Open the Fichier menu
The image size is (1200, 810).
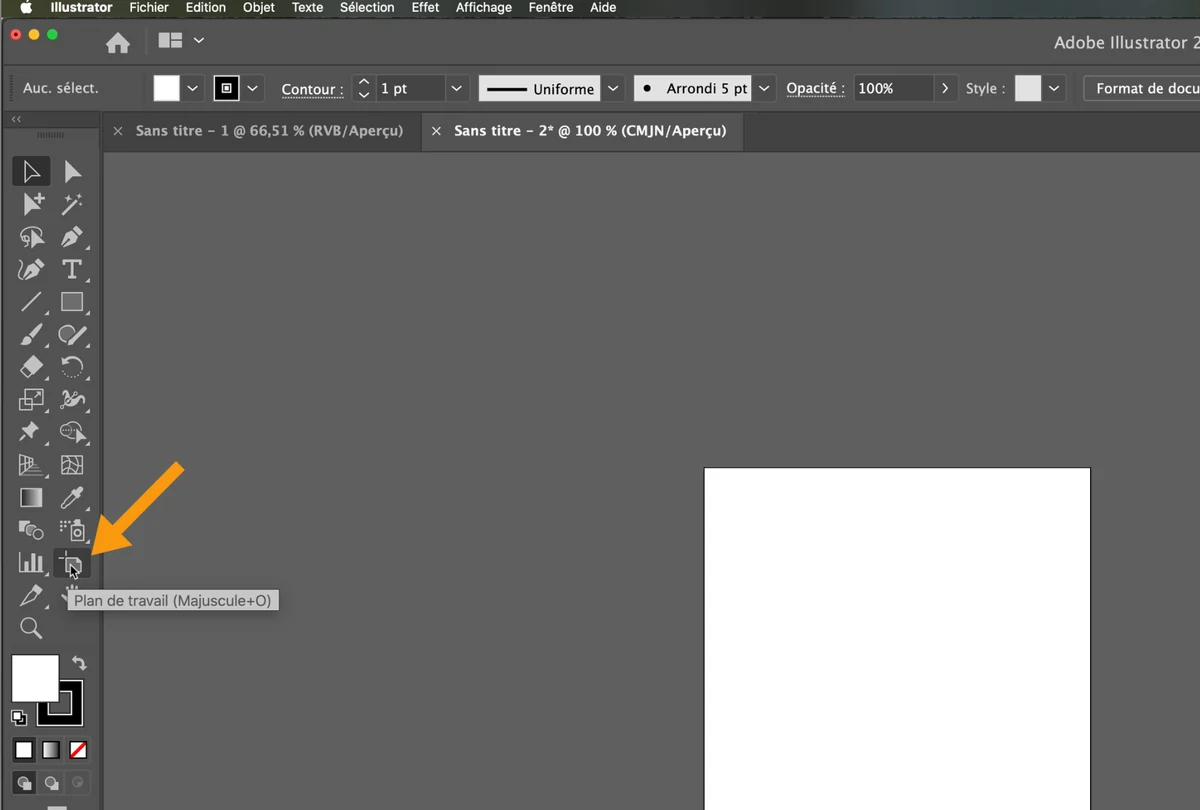tap(149, 7)
